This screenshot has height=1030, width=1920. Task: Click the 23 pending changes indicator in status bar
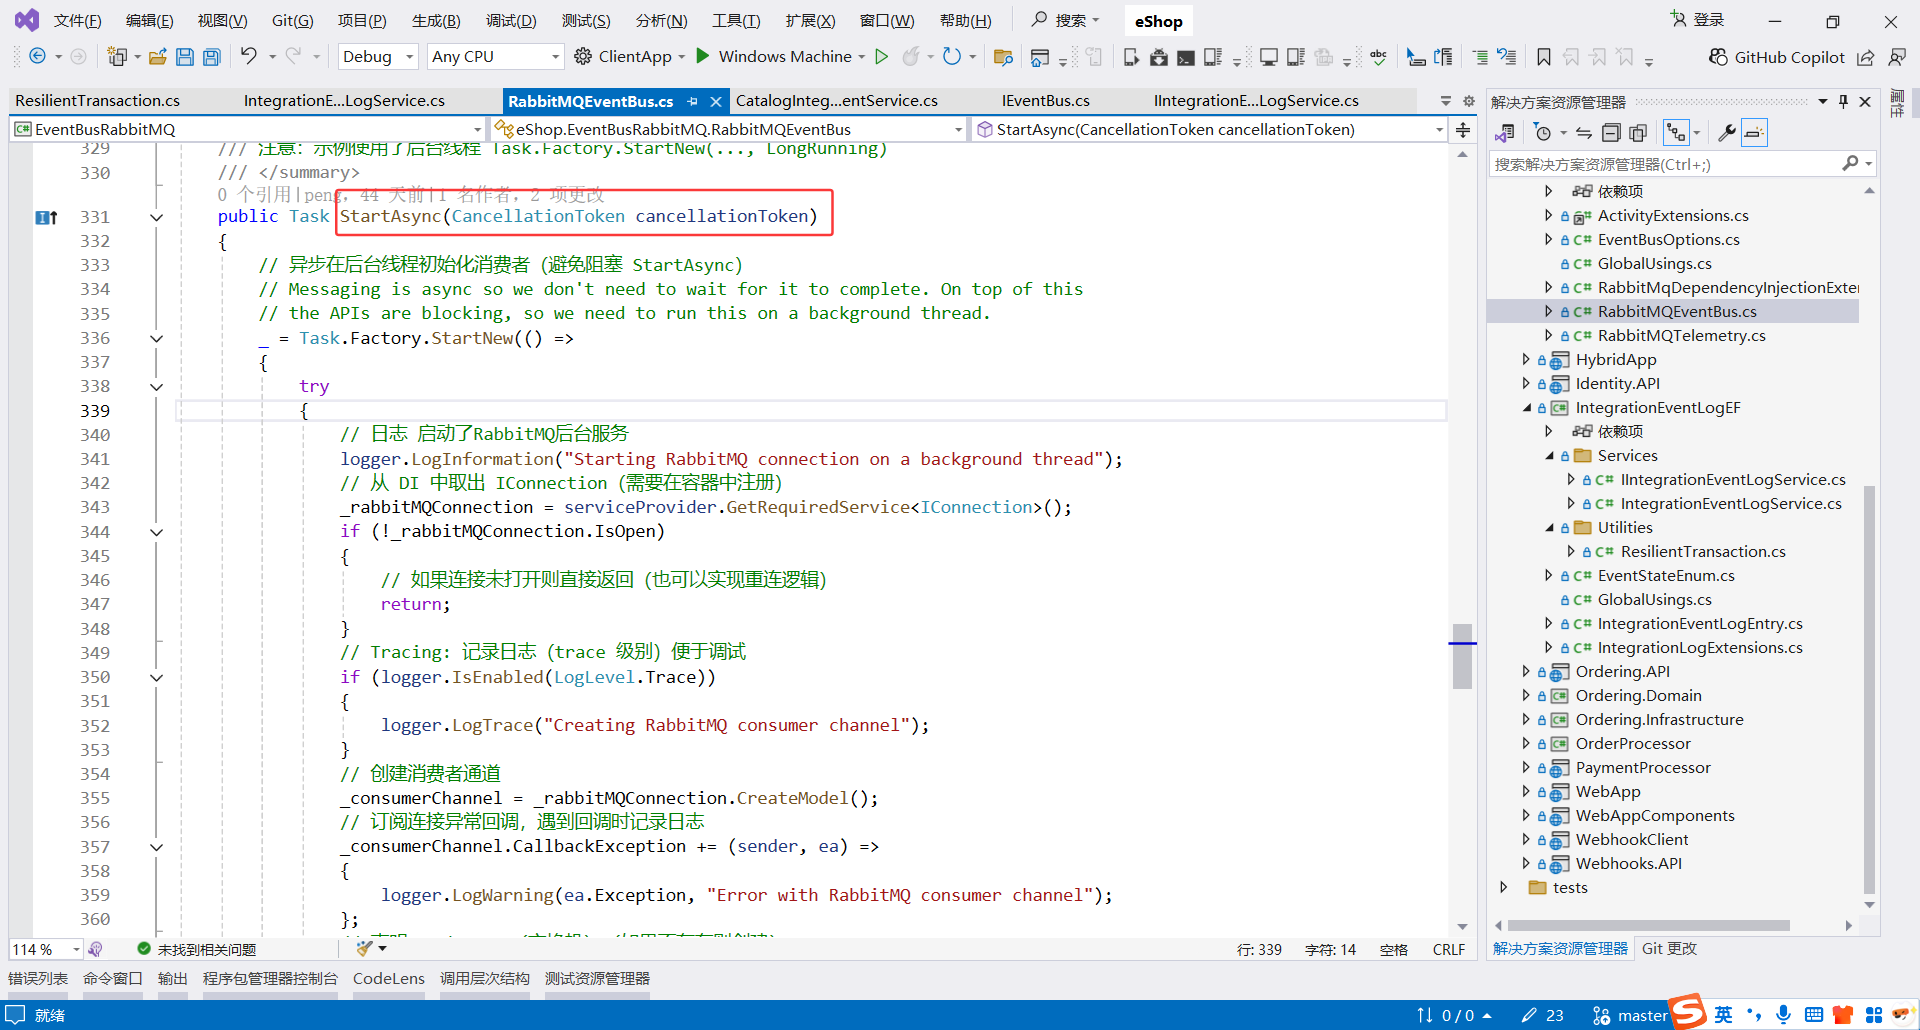[x=1542, y=1015]
